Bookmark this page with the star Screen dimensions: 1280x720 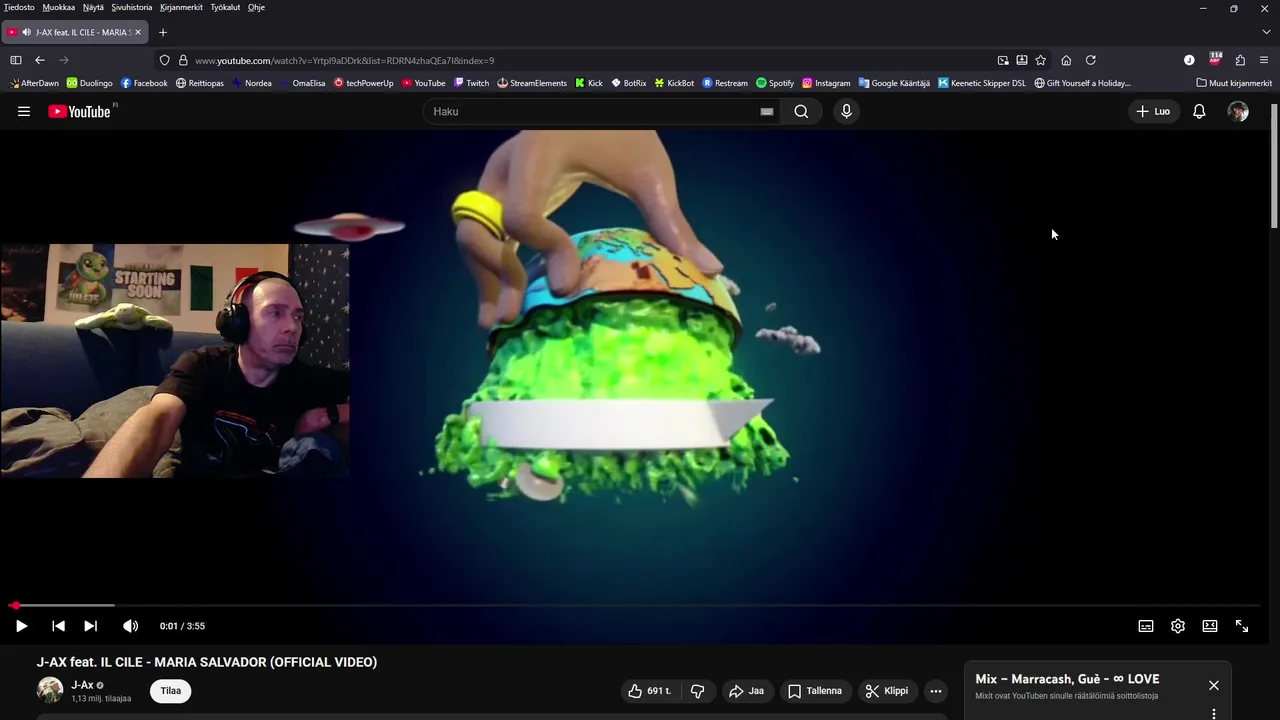coord(1040,60)
